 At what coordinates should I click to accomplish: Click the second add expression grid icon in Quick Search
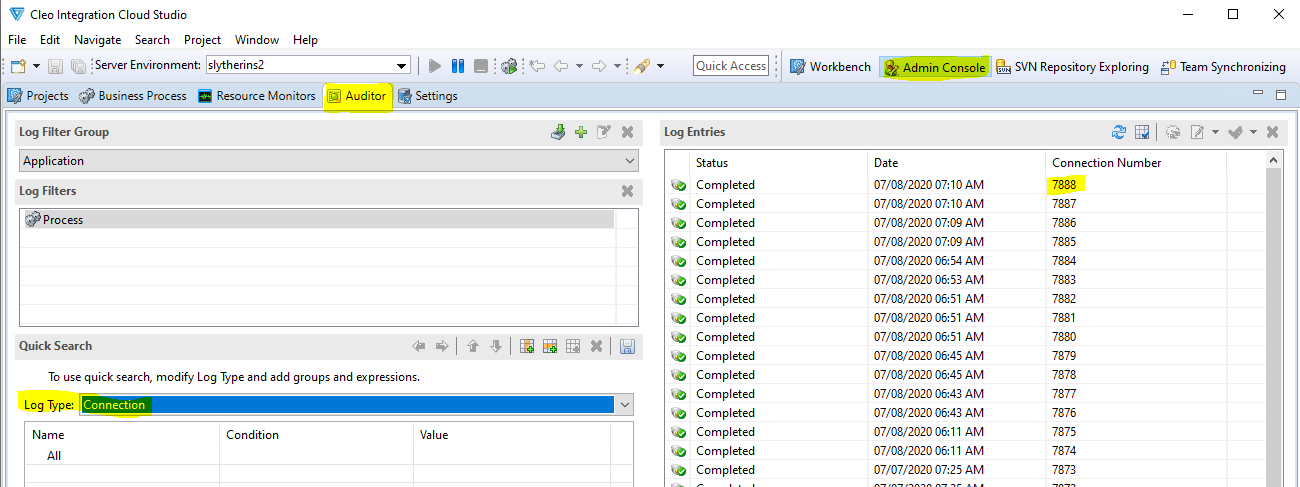point(550,346)
